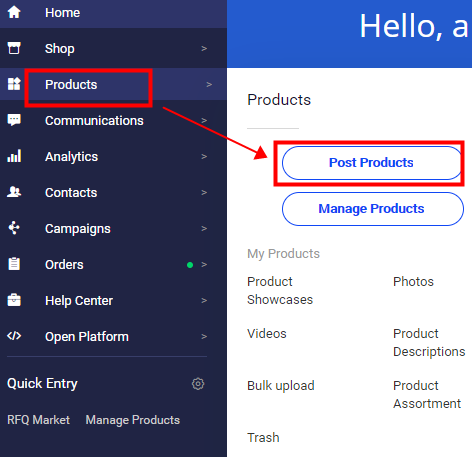The image size is (472, 457).
Task: Open RFQ Market quick entry link
Action: 38,420
